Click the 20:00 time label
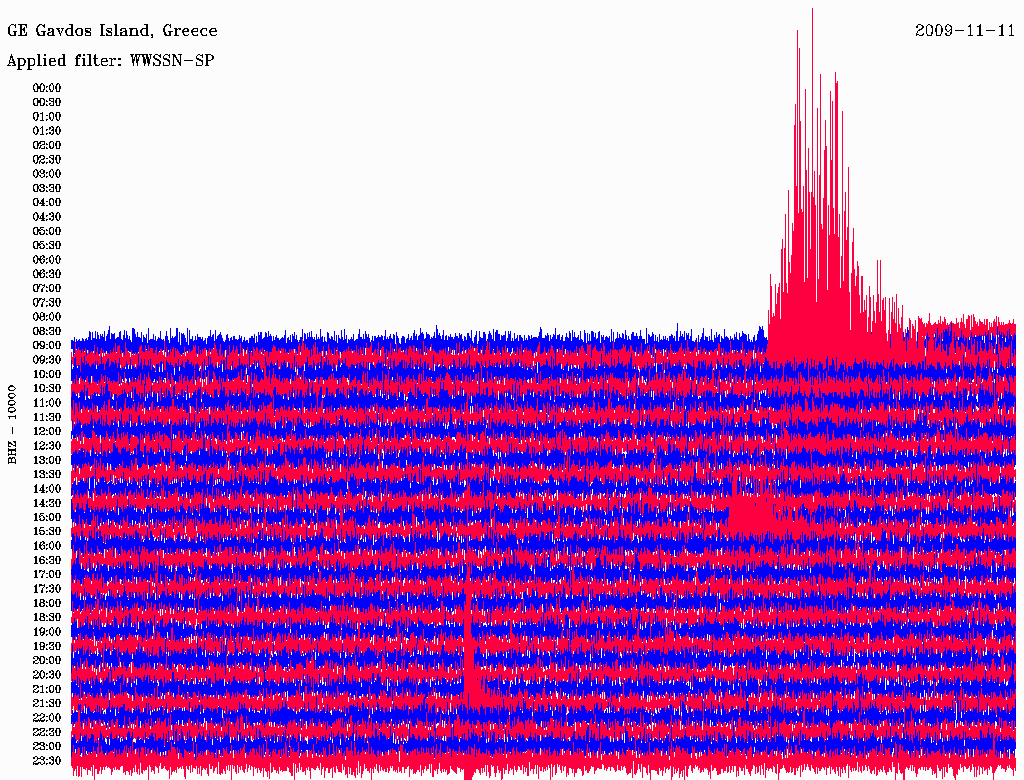This screenshot has width=1024, height=780. pos(47,660)
